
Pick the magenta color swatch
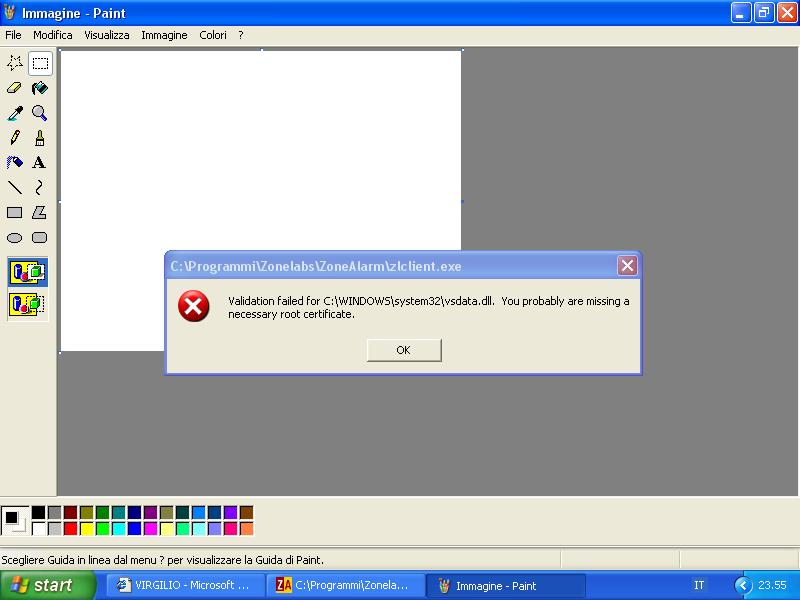(x=151, y=528)
